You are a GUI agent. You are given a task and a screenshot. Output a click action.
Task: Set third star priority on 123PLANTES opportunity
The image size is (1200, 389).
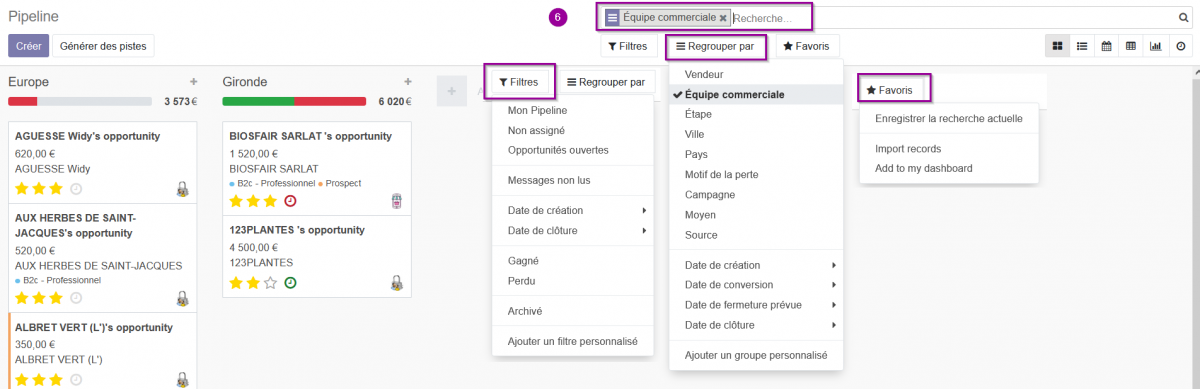(x=270, y=282)
